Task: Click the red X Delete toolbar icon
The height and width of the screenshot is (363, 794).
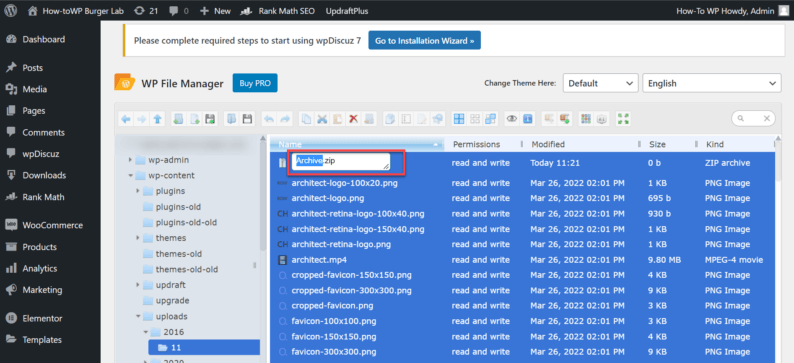Action: (x=353, y=119)
